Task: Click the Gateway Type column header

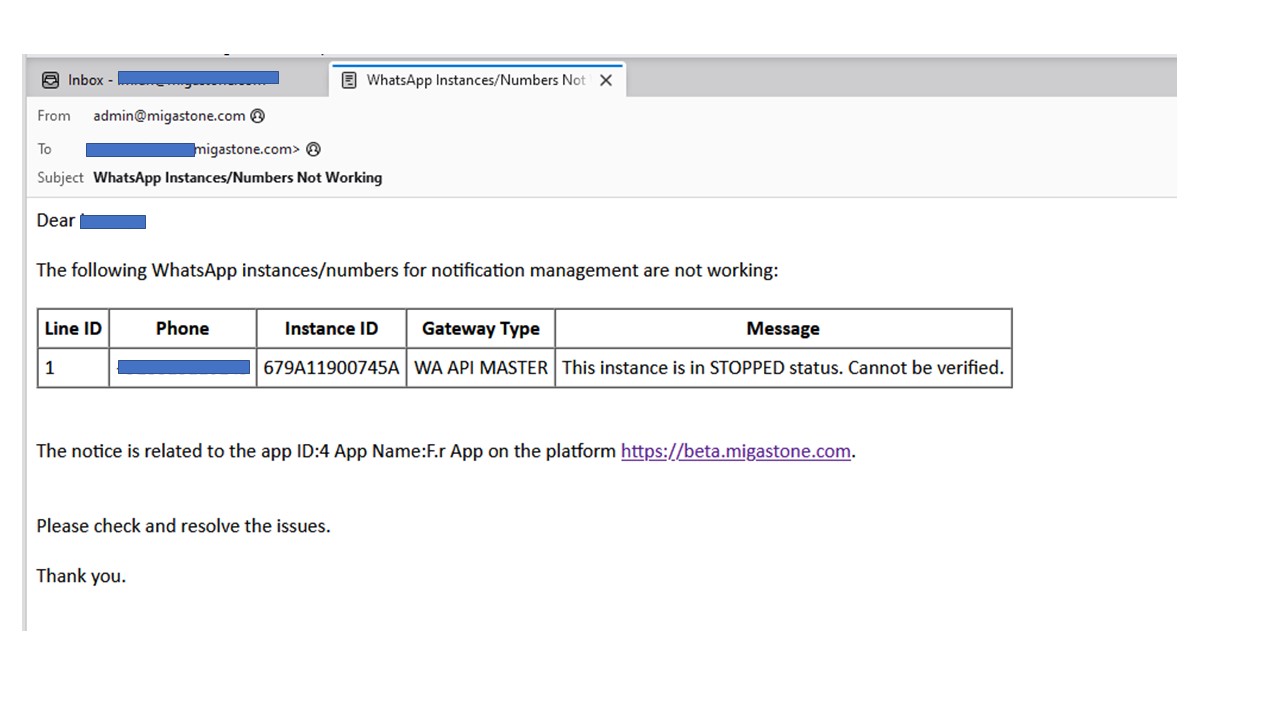Action: [480, 328]
